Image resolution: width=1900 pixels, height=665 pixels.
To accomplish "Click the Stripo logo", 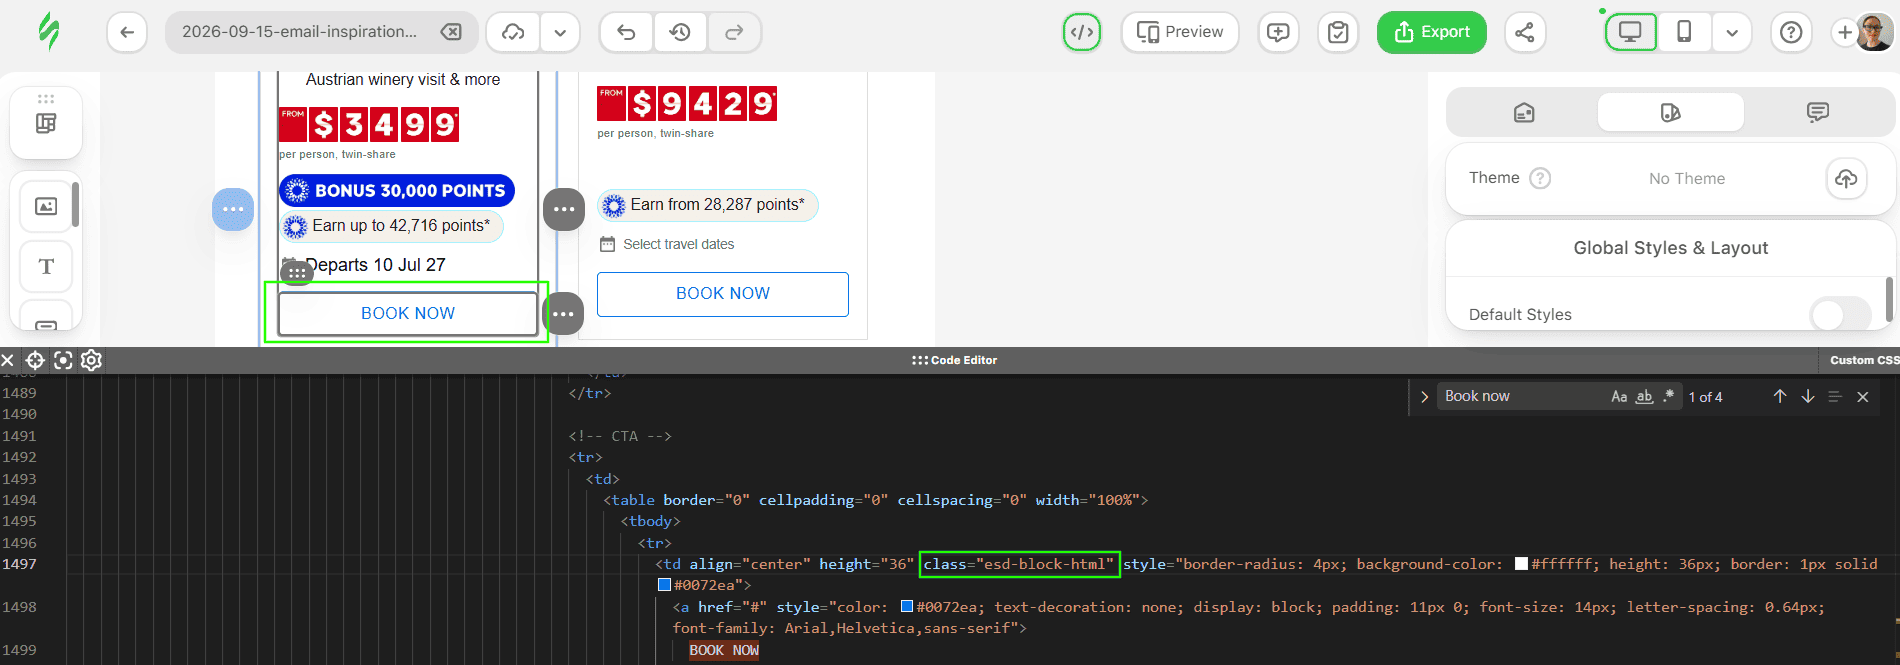I will coord(49,32).
